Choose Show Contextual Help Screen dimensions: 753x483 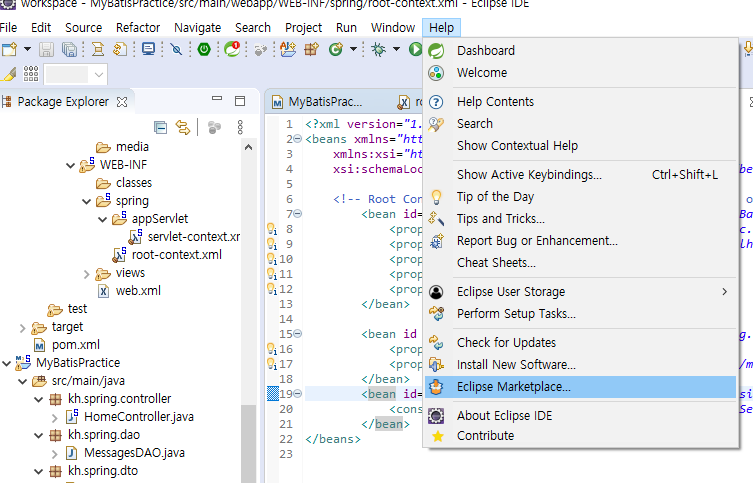pos(581,145)
